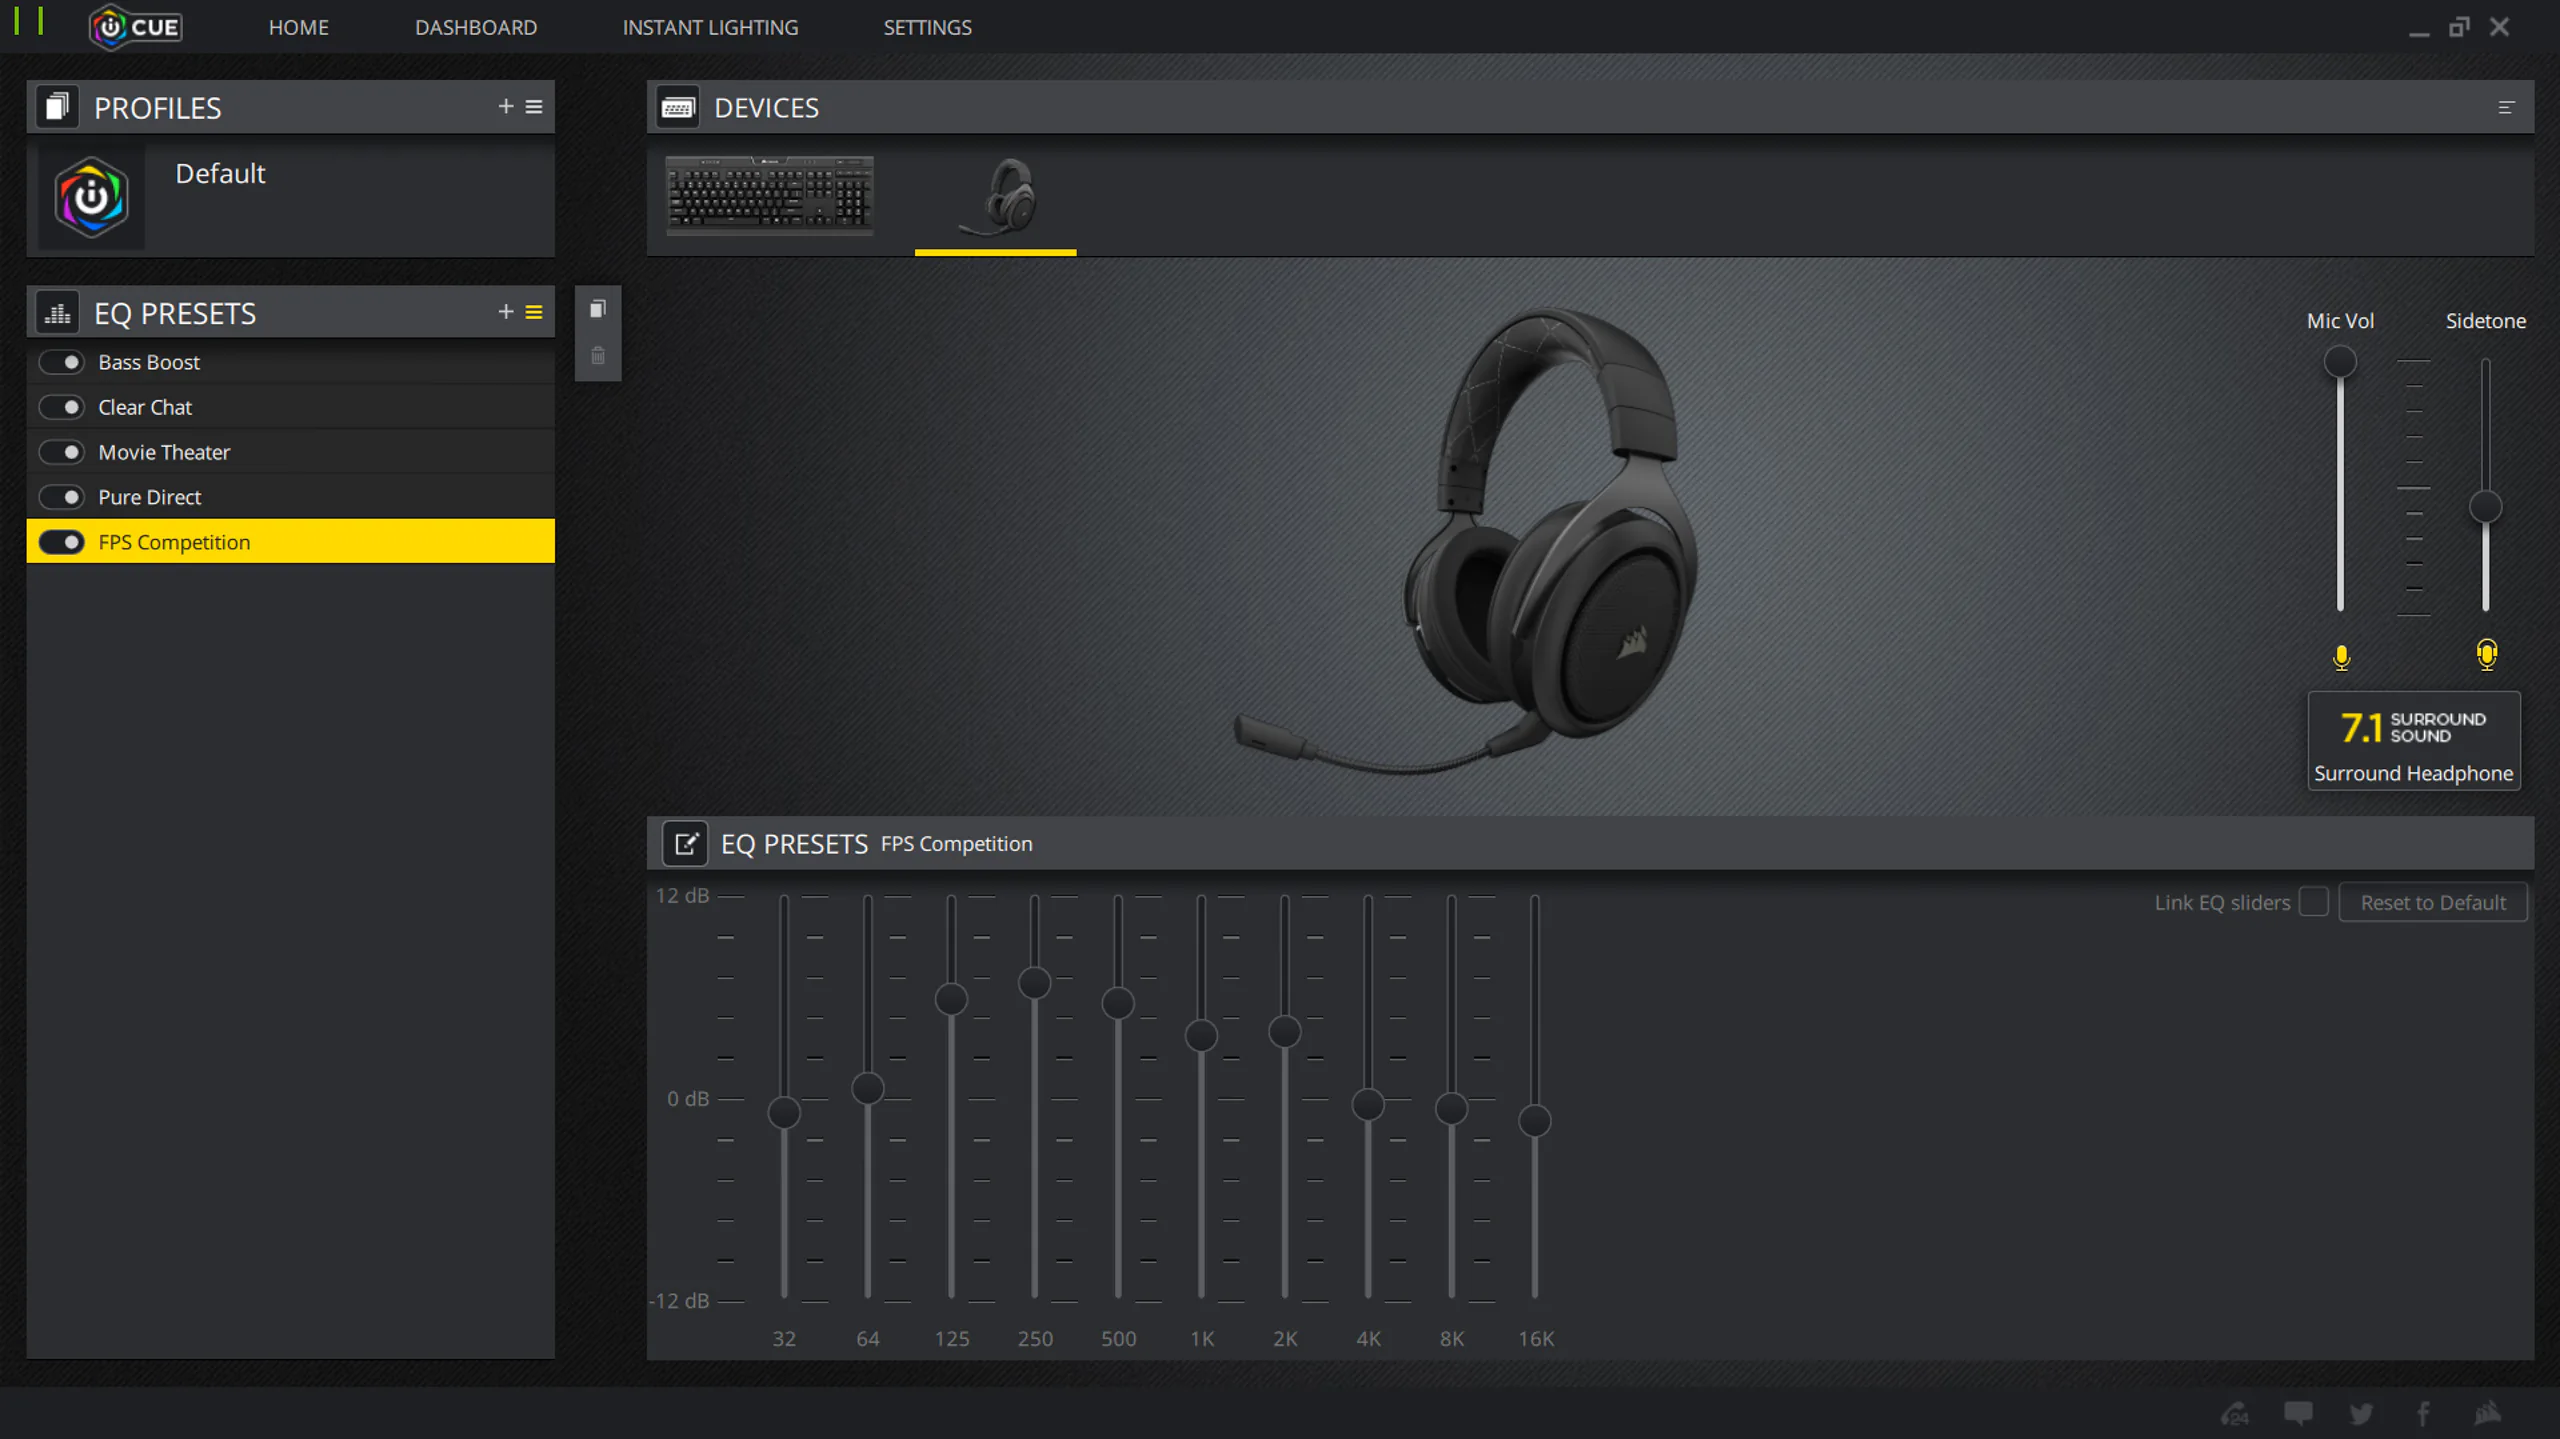Toggle the sidetone microphone icon

[2487, 655]
